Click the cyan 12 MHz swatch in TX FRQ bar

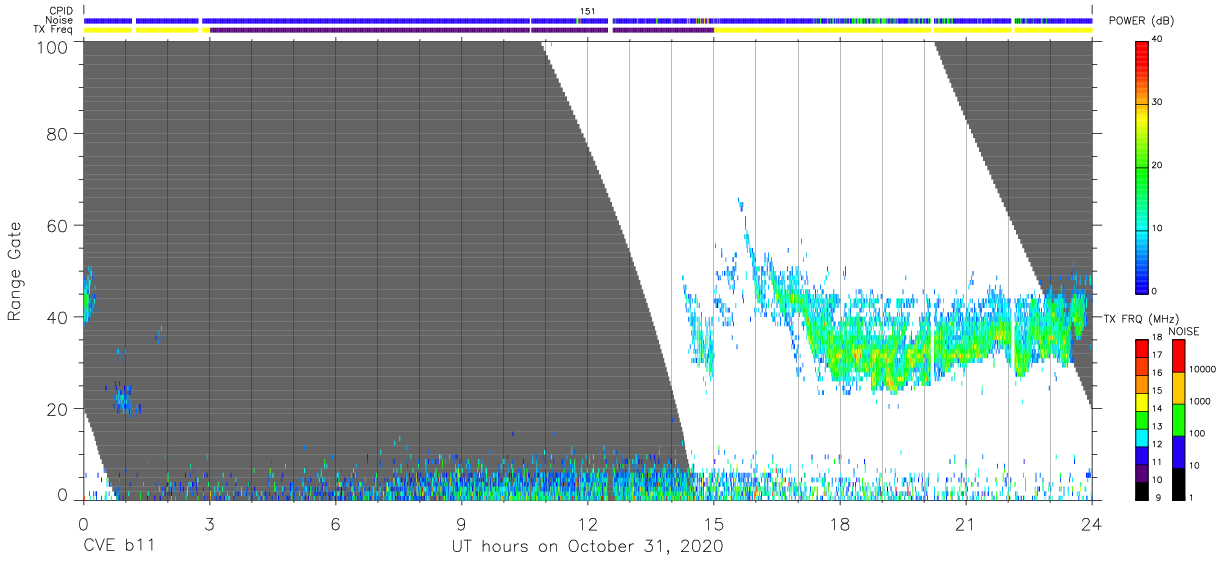click(1141, 436)
